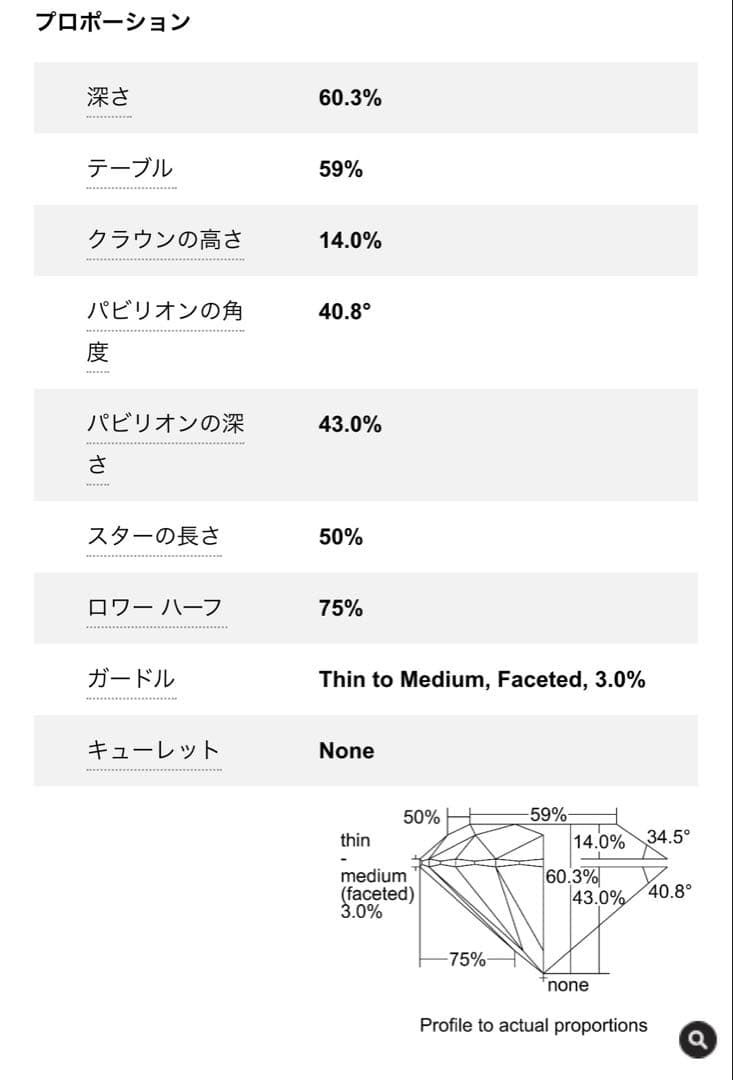Click the プロポーション section heading
The image size is (733, 1080).
[112, 22]
